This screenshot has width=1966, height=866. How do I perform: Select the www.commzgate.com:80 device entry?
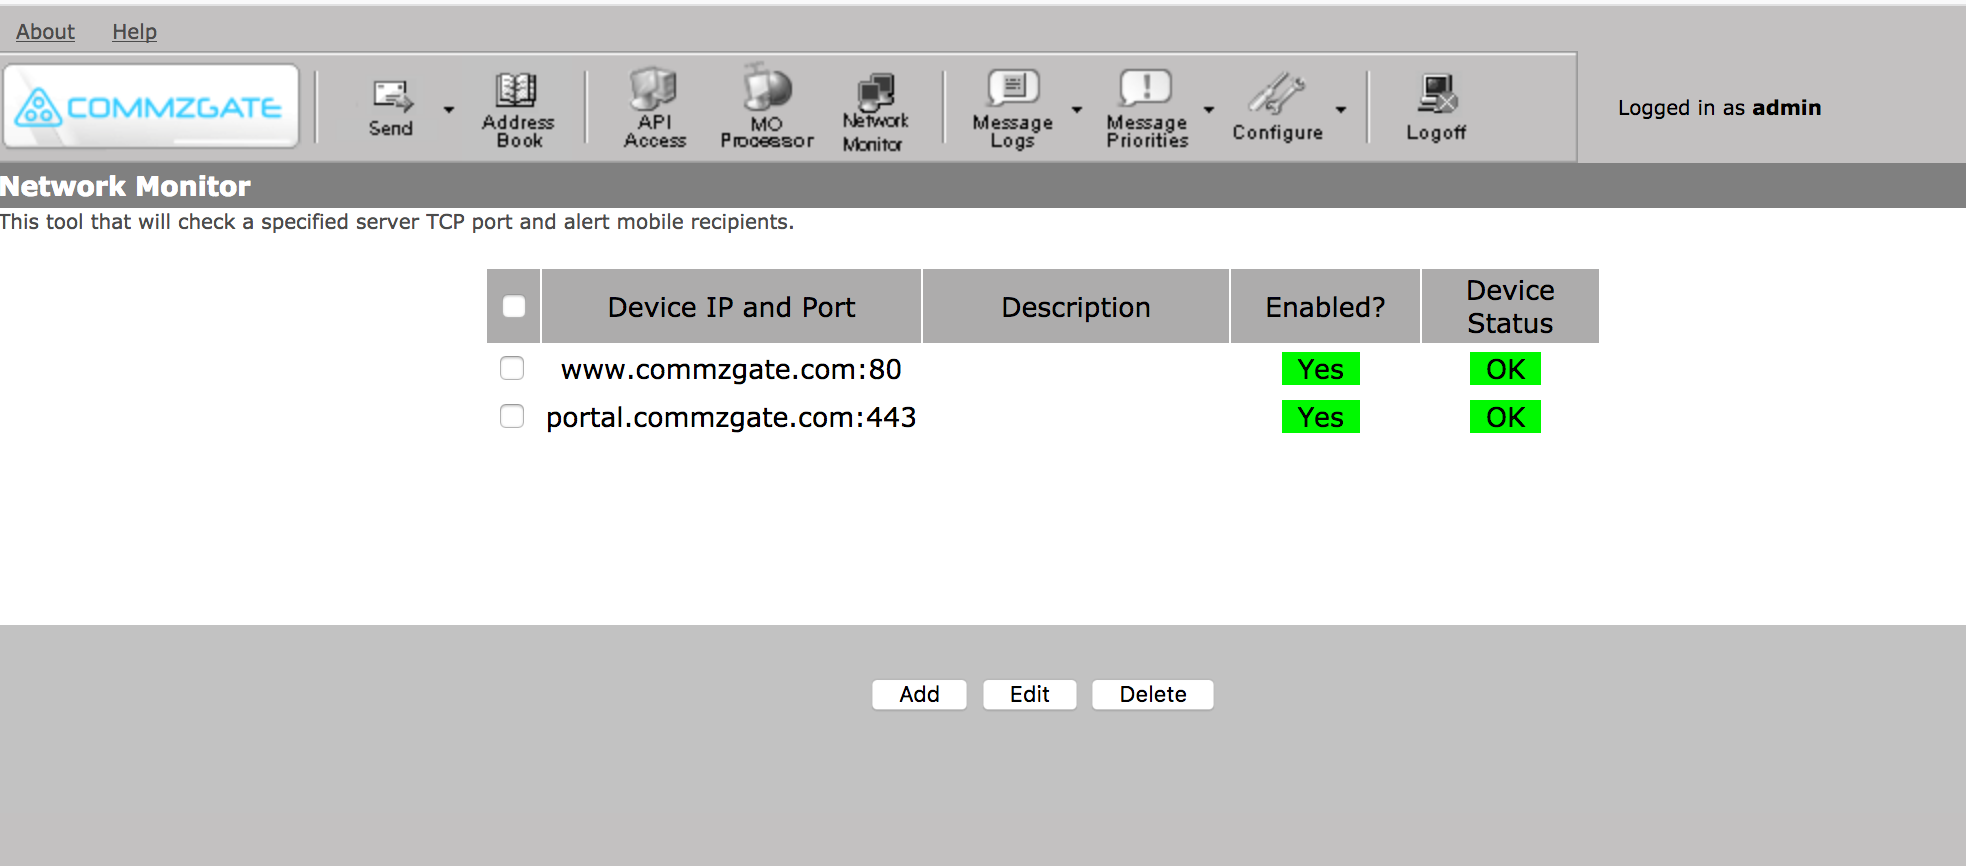[x=731, y=369]
